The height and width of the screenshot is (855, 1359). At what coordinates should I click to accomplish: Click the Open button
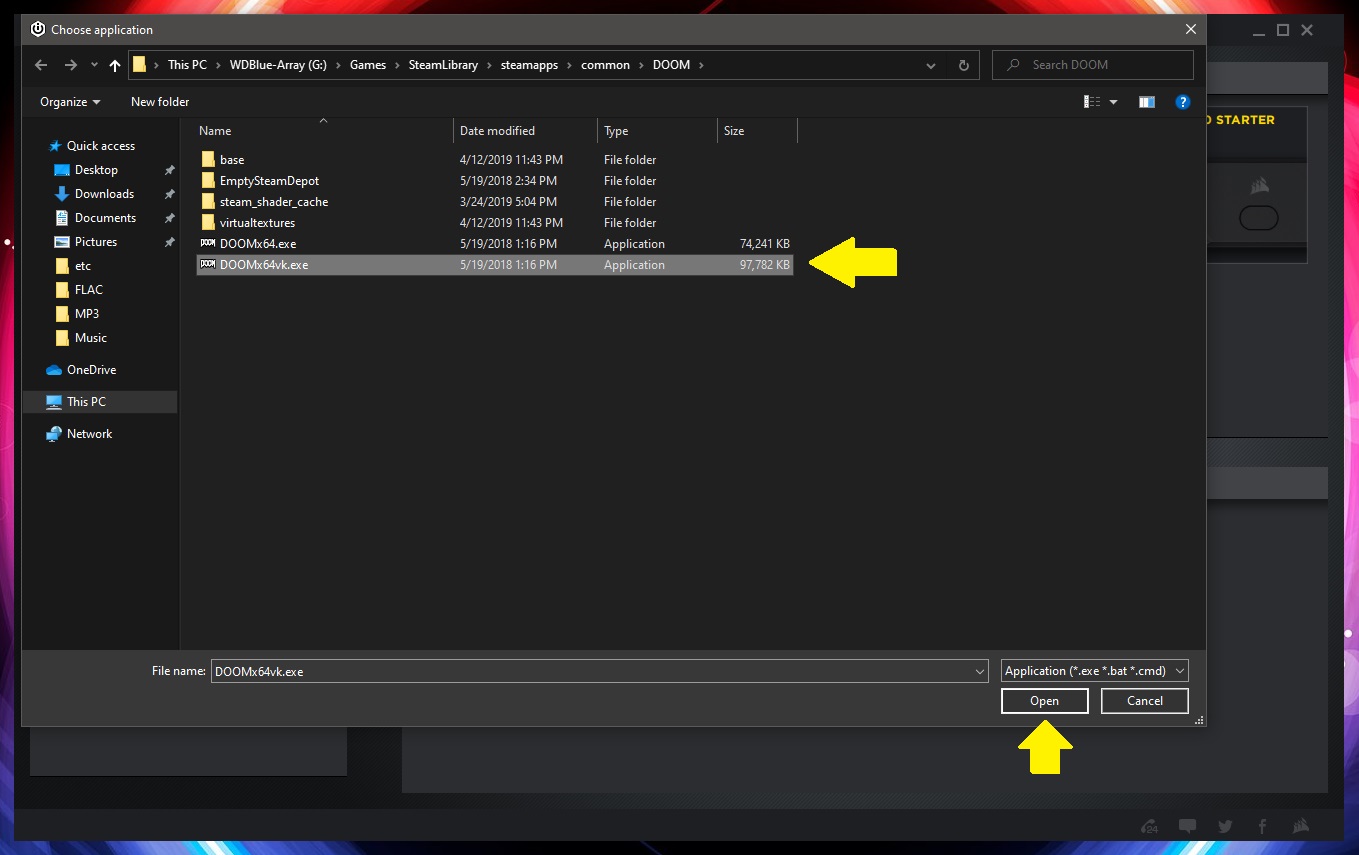[x=1045, y=701]
